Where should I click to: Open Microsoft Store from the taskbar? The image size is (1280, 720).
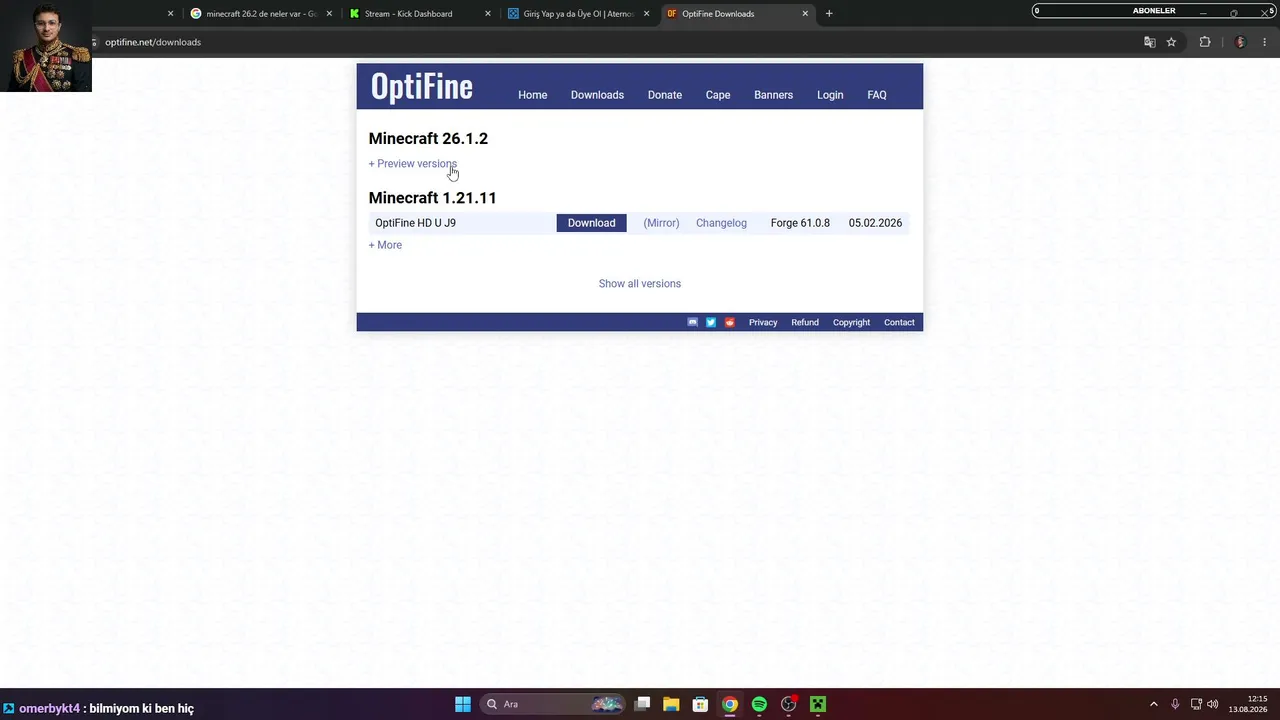coord(700,704)
